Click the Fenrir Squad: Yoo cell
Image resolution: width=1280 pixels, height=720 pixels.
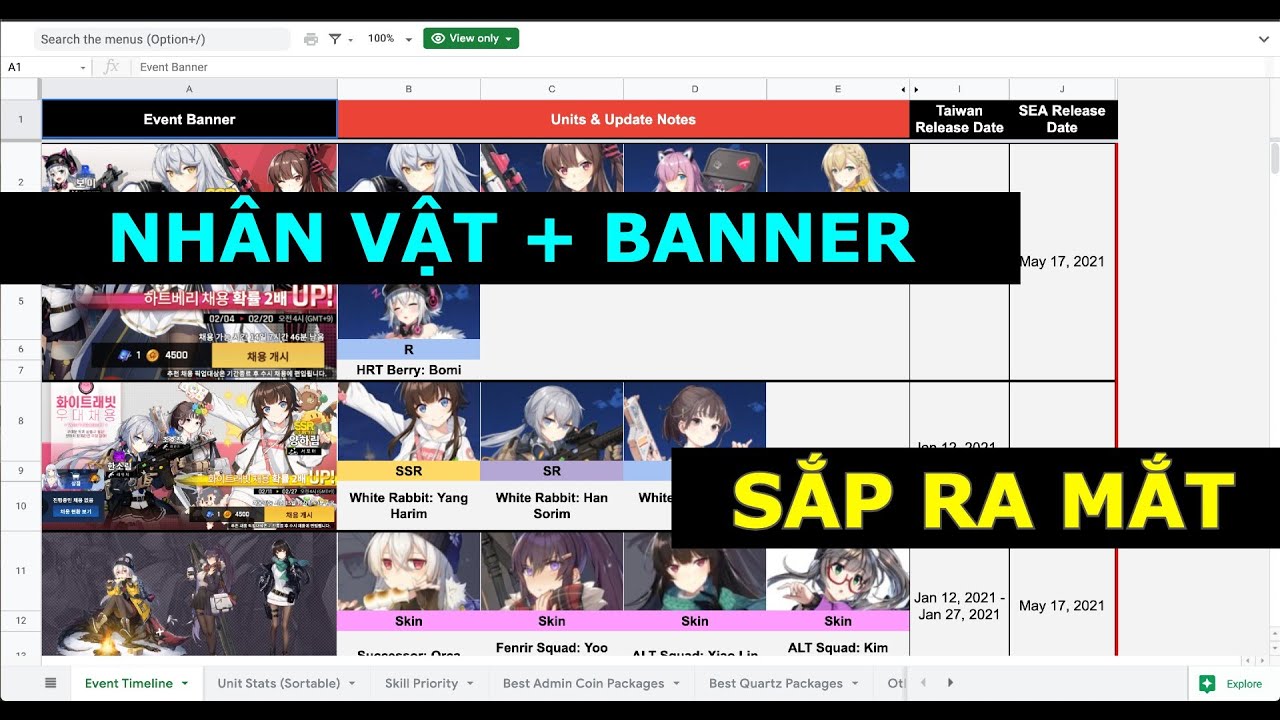tap(552, 646)
